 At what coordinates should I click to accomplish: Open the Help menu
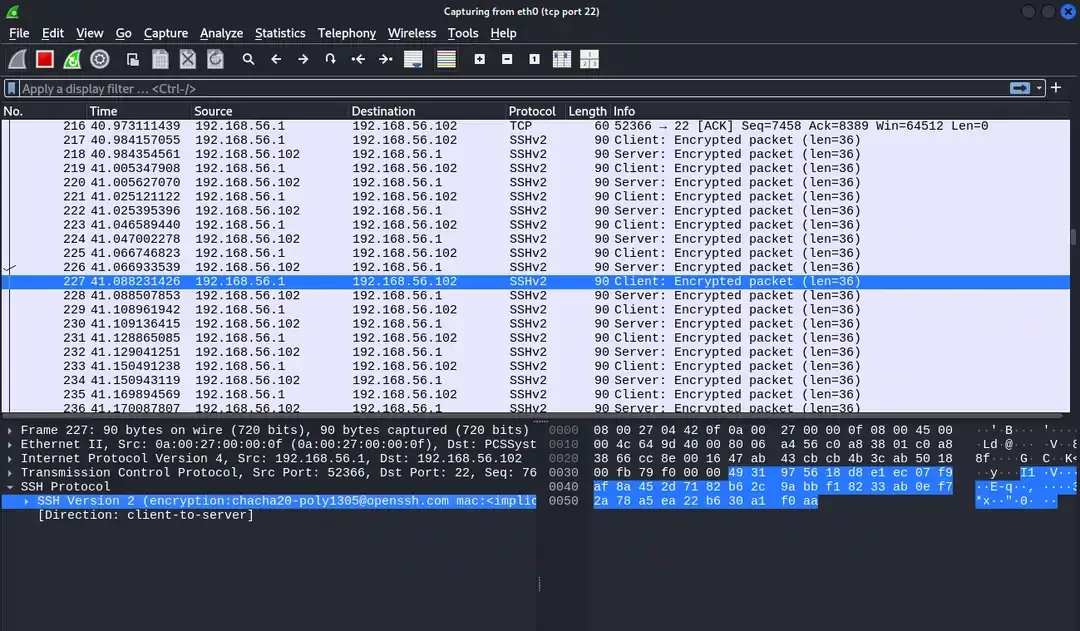pyautogui.click(x=503, y=33)
